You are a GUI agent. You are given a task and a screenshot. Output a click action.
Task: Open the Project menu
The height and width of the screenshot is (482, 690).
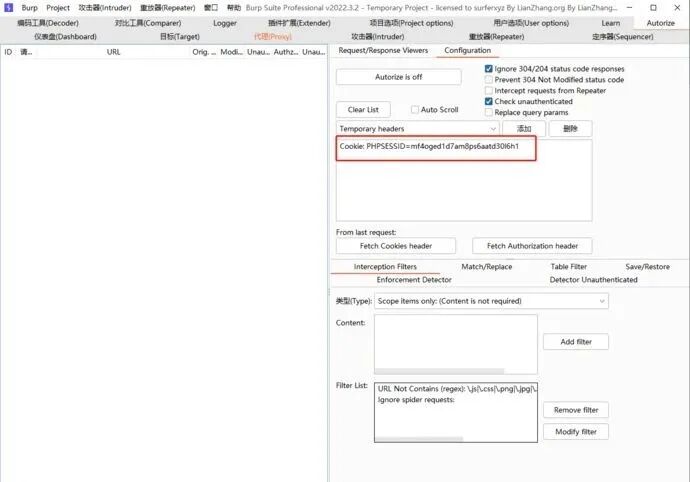58,8
